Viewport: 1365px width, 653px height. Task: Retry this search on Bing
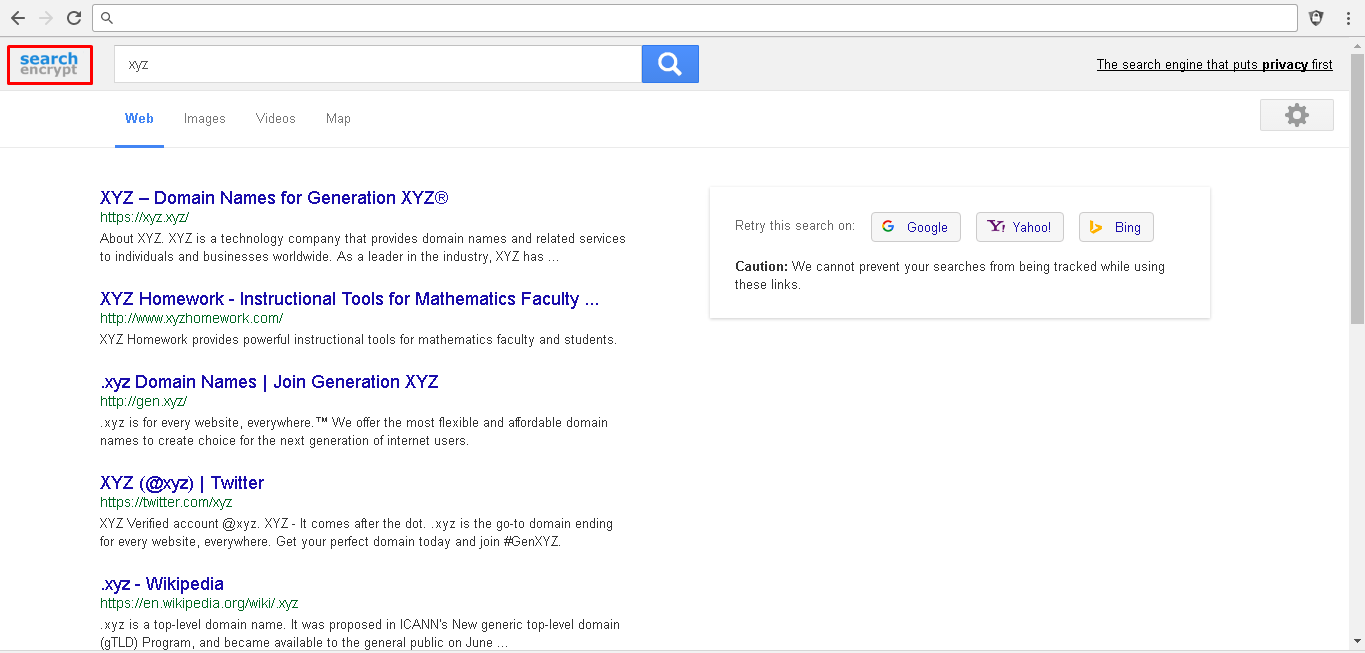tap(1116, 227)
